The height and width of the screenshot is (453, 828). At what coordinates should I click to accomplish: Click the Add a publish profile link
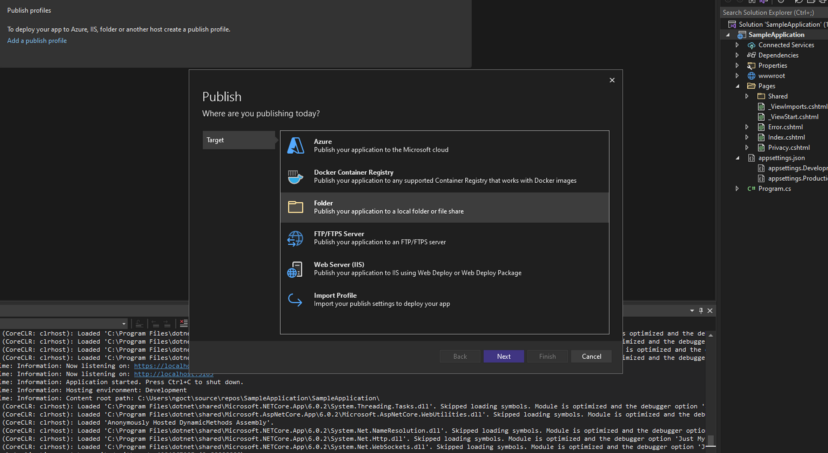click(37, 41)
